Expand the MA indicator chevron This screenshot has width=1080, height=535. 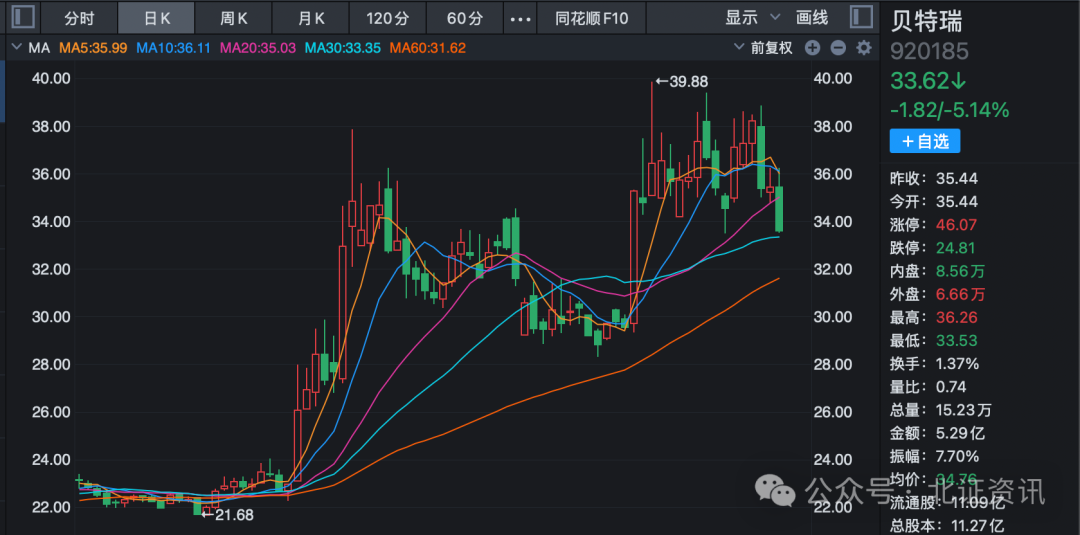(x=16, y=48)
